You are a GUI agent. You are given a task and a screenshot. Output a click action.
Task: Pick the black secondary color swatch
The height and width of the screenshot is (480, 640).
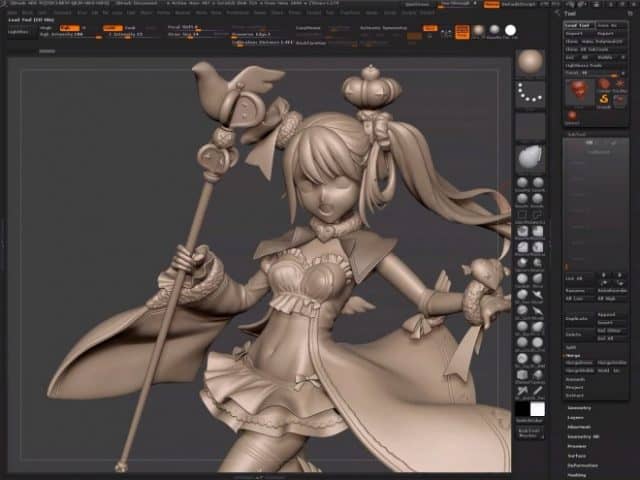point(522,409)
